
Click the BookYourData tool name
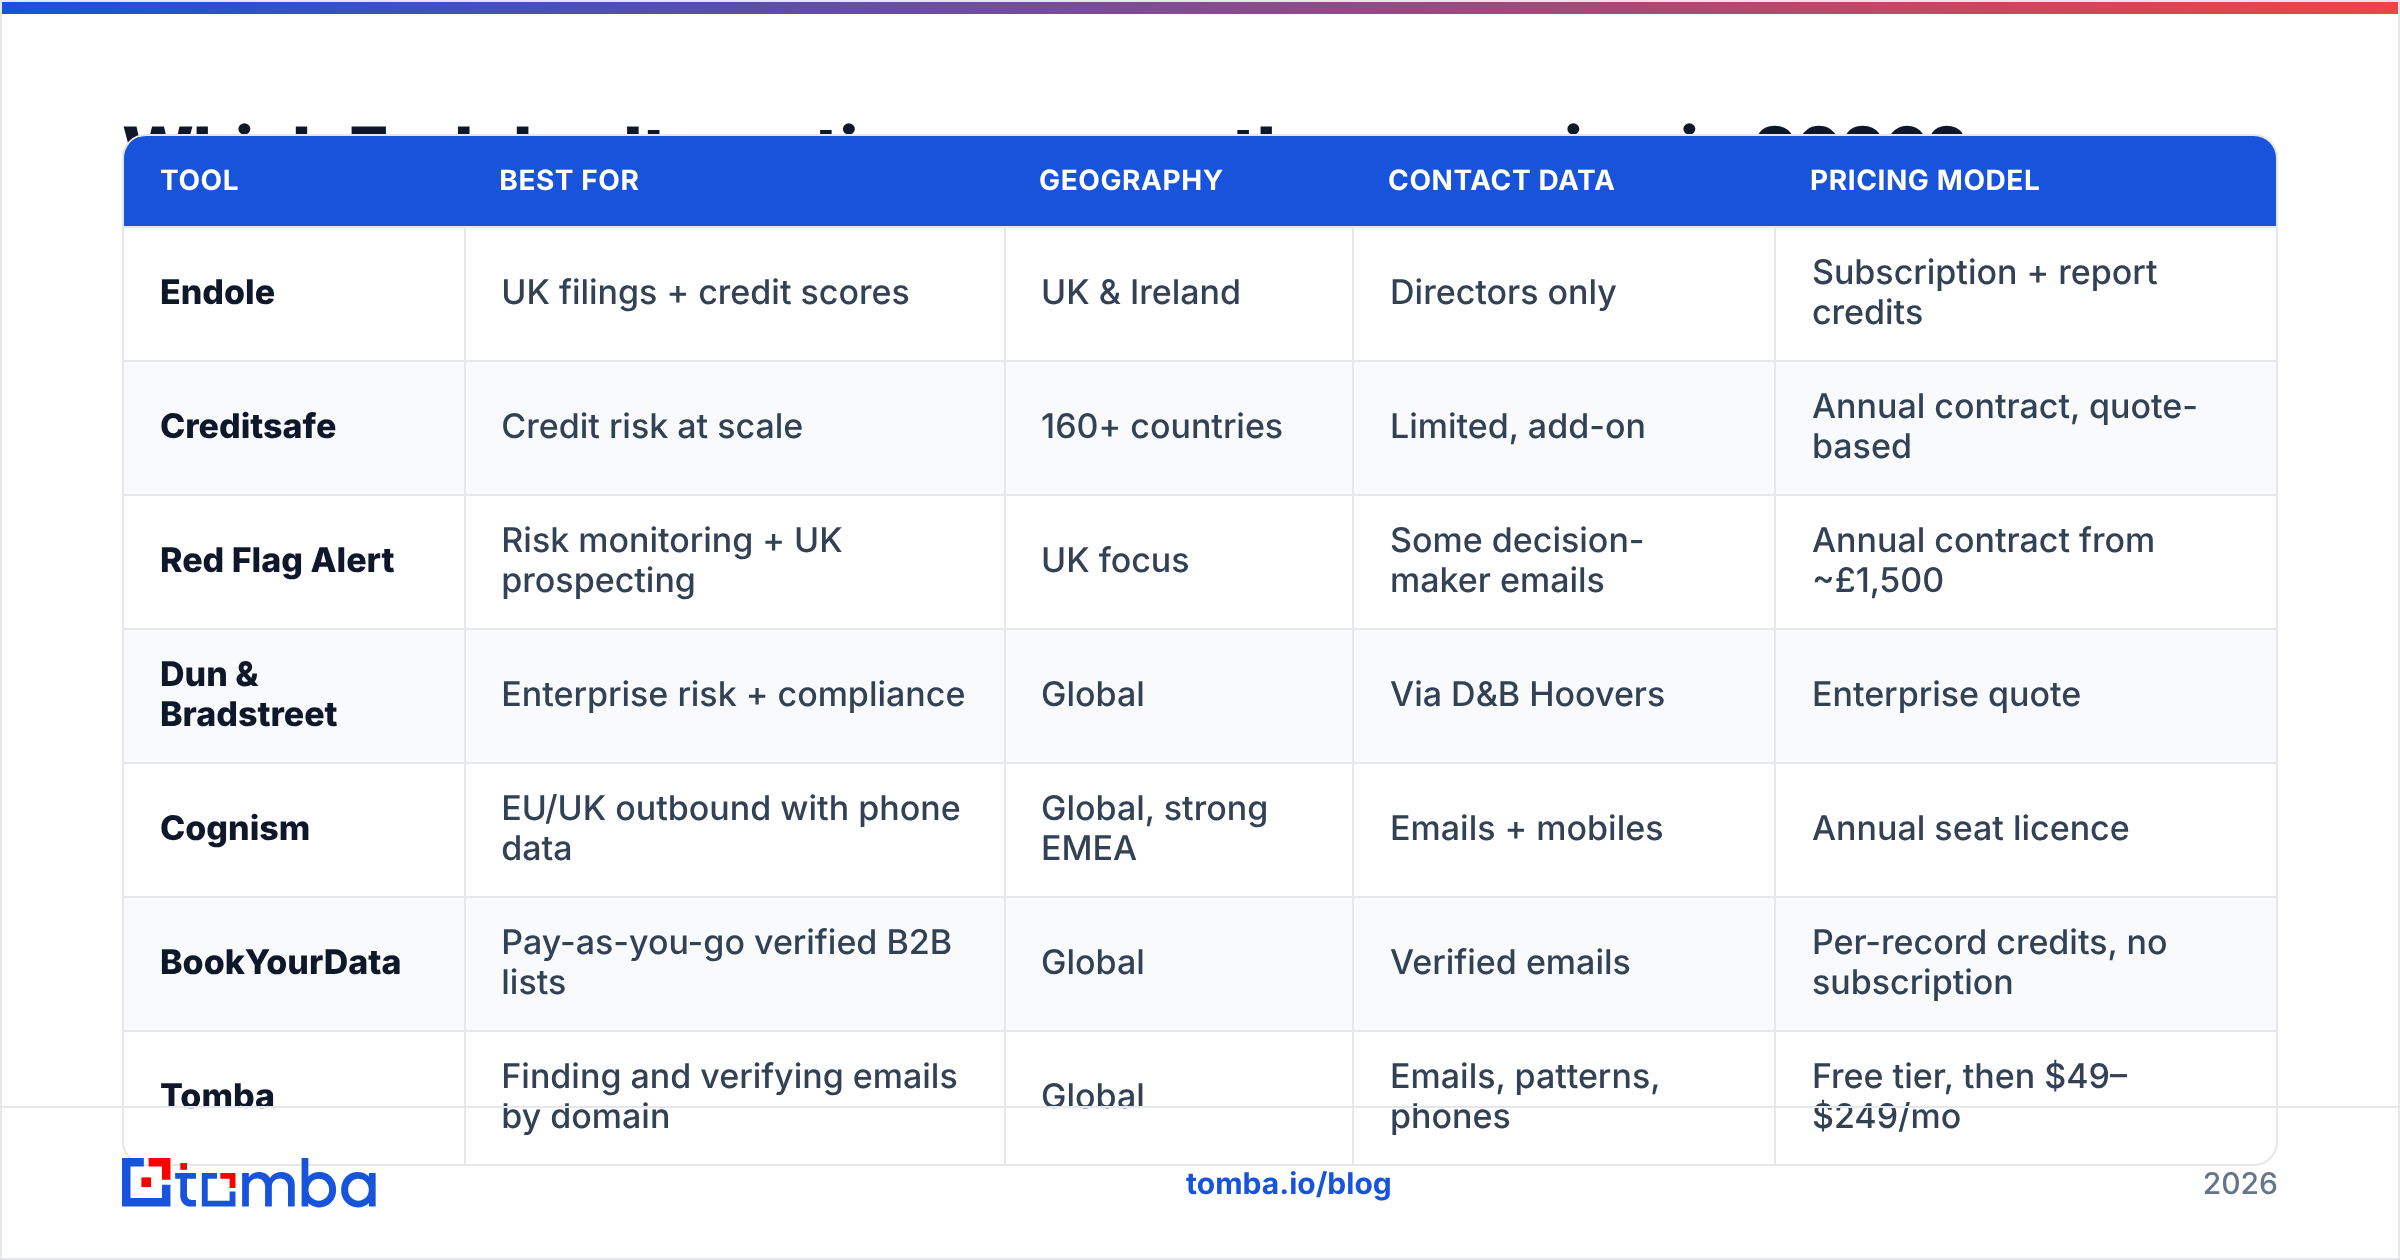coord(280,962)
